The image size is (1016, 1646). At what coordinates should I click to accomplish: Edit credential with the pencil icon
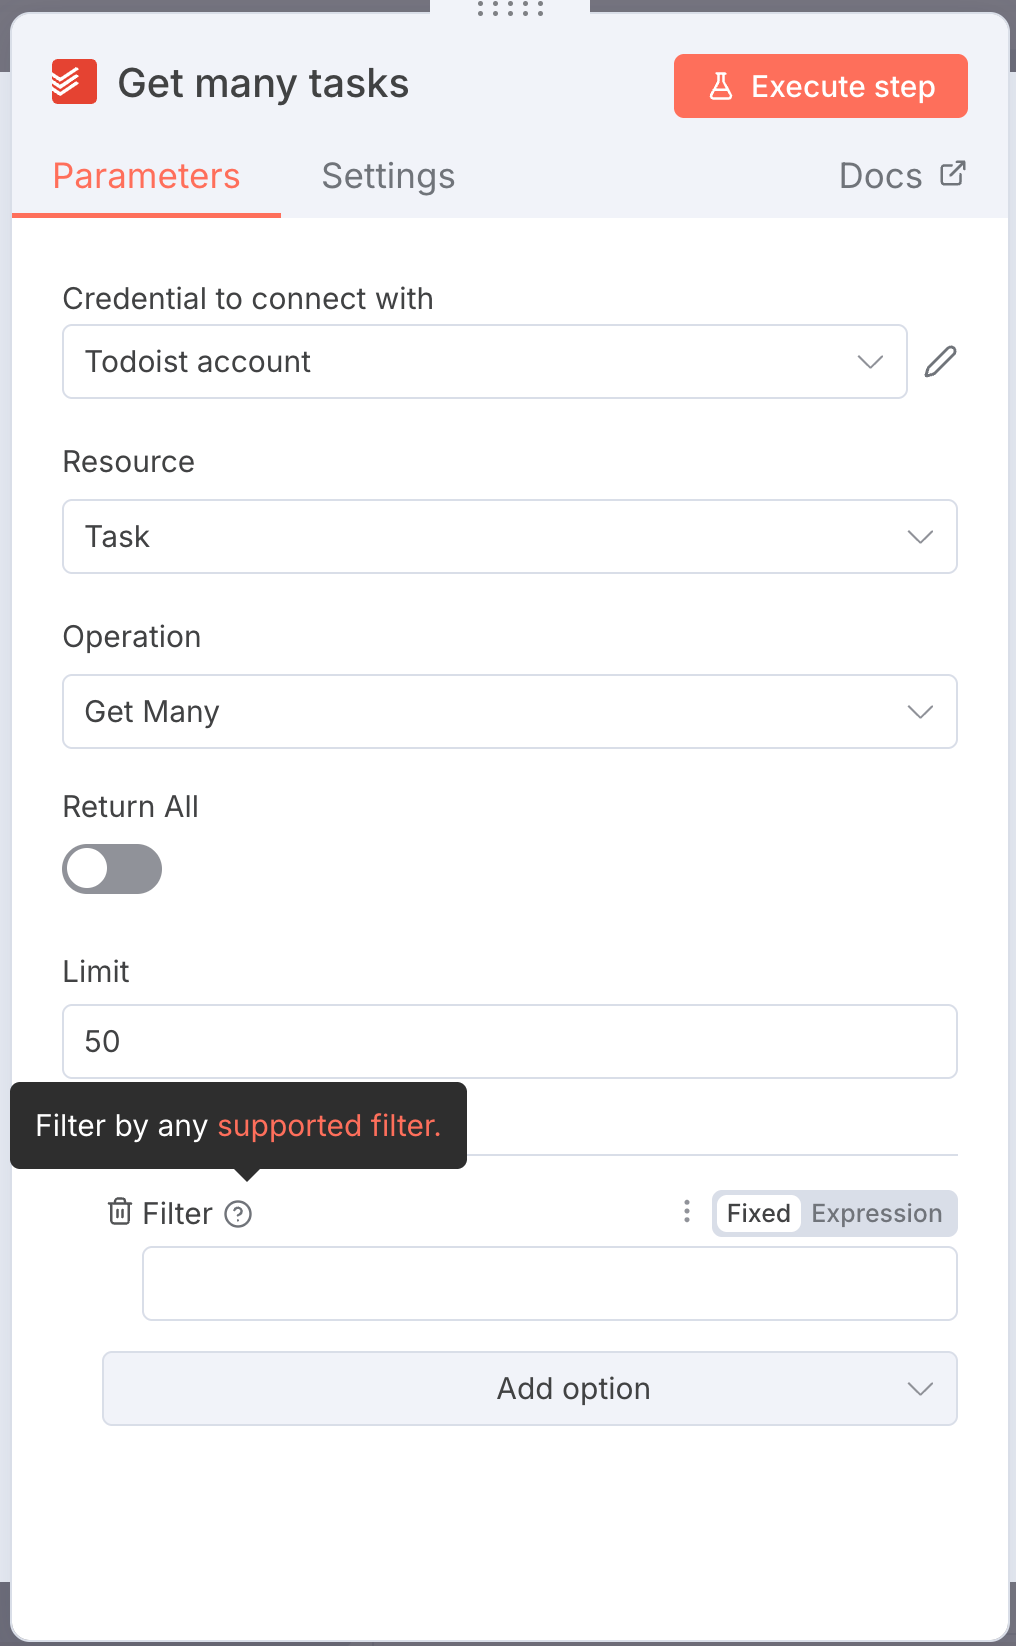tap(940, 361)
